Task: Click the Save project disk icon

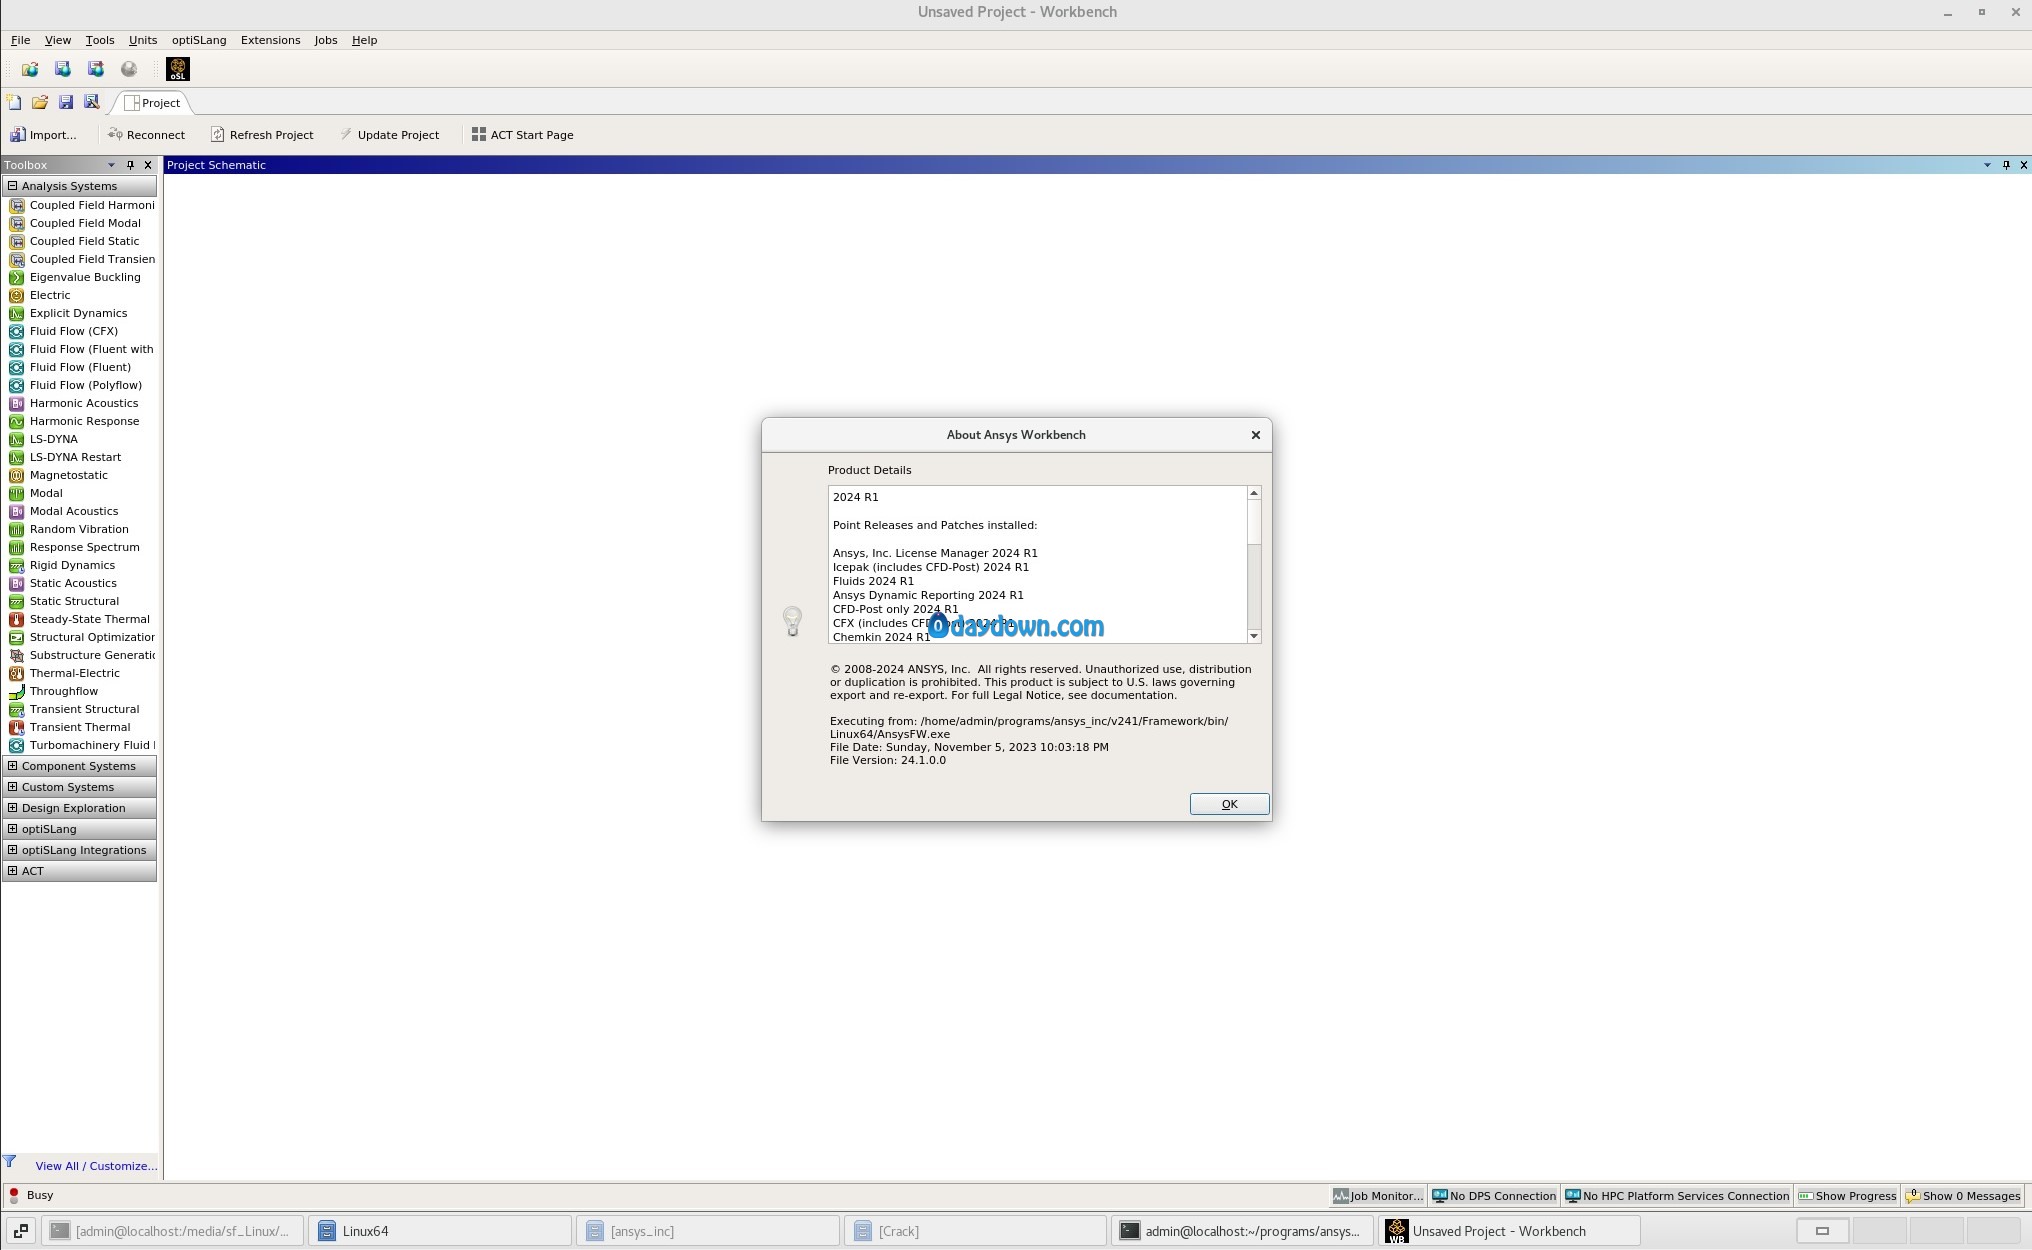Action: (x=66, y=102)
